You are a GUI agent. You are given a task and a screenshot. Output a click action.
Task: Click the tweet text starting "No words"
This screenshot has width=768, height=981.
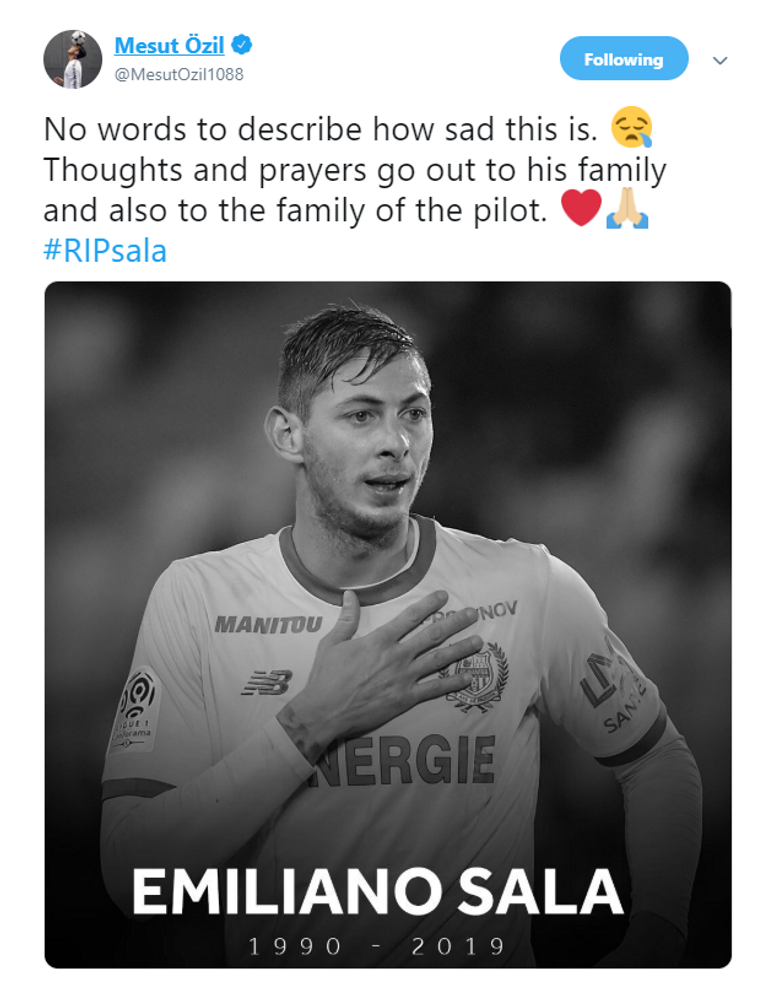click(x=320, y=129)
